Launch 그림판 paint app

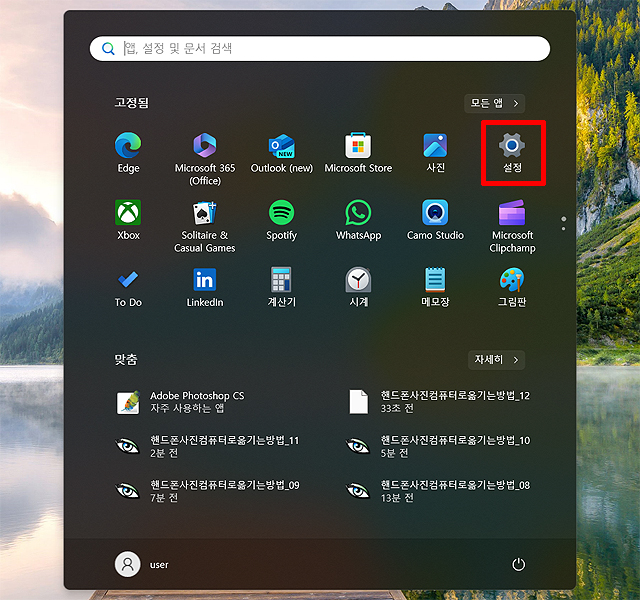512,287
